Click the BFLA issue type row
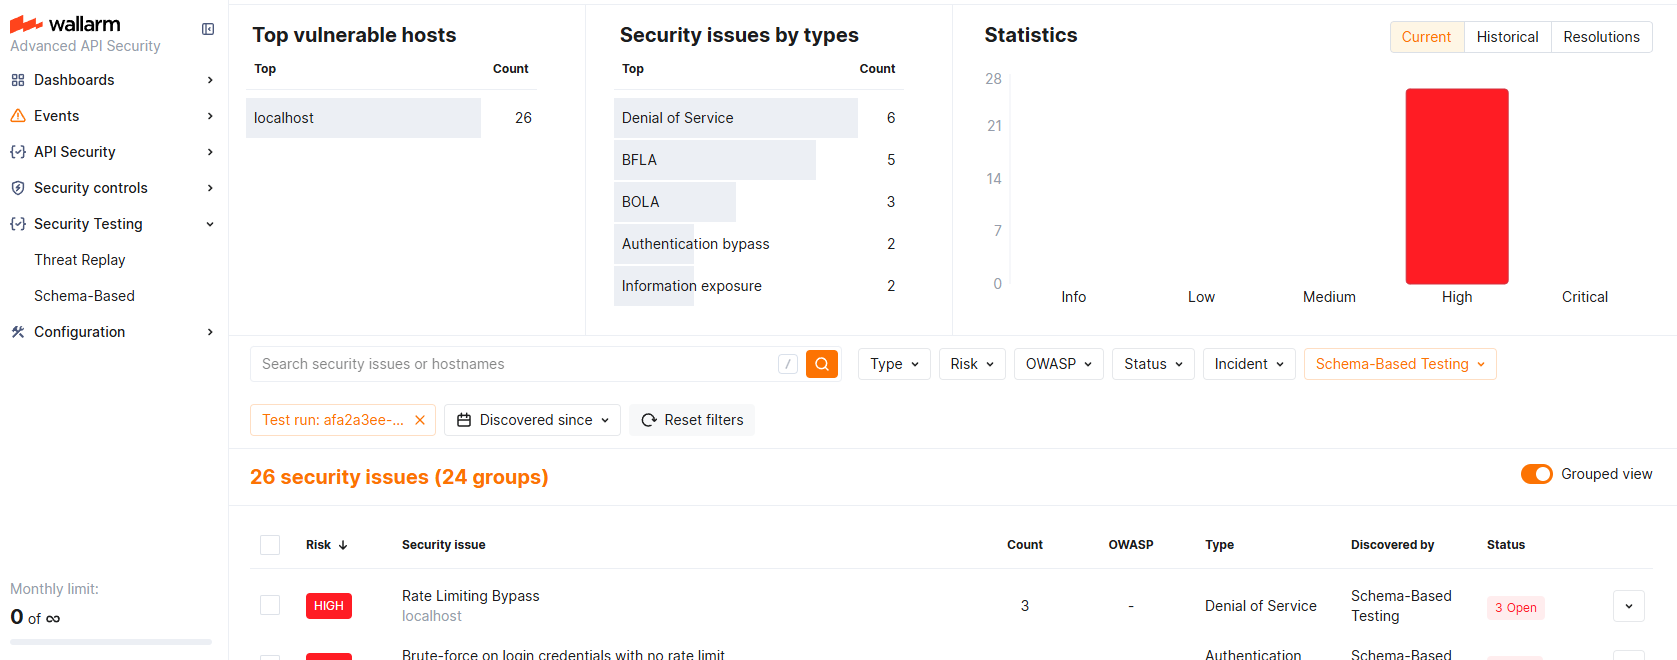The height and width of the screenshot is (660, 1677). (759, 160)
